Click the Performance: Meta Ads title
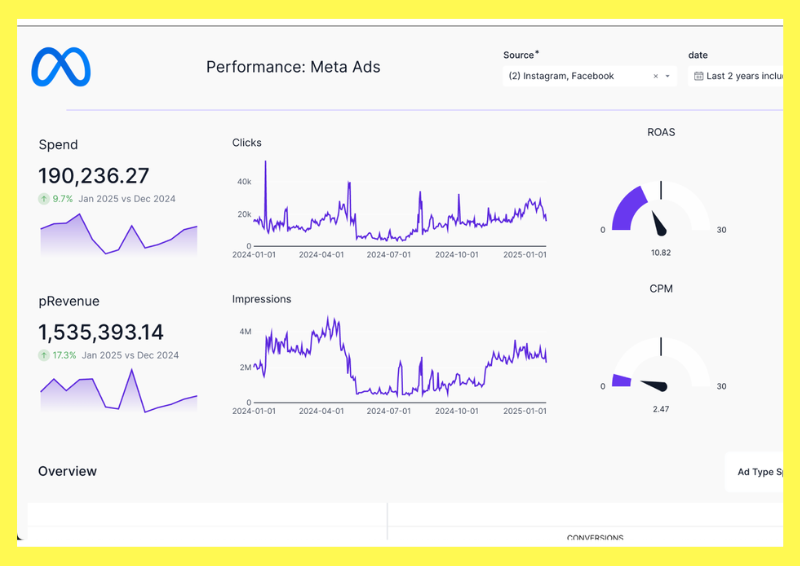The height and width of the screenshot is (566, 800). tap(293, 67)
